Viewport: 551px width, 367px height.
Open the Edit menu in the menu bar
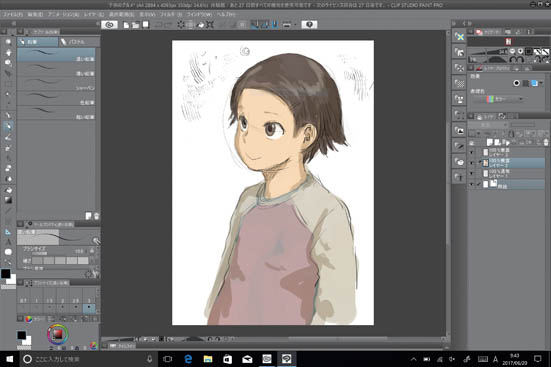pos(35,15)
